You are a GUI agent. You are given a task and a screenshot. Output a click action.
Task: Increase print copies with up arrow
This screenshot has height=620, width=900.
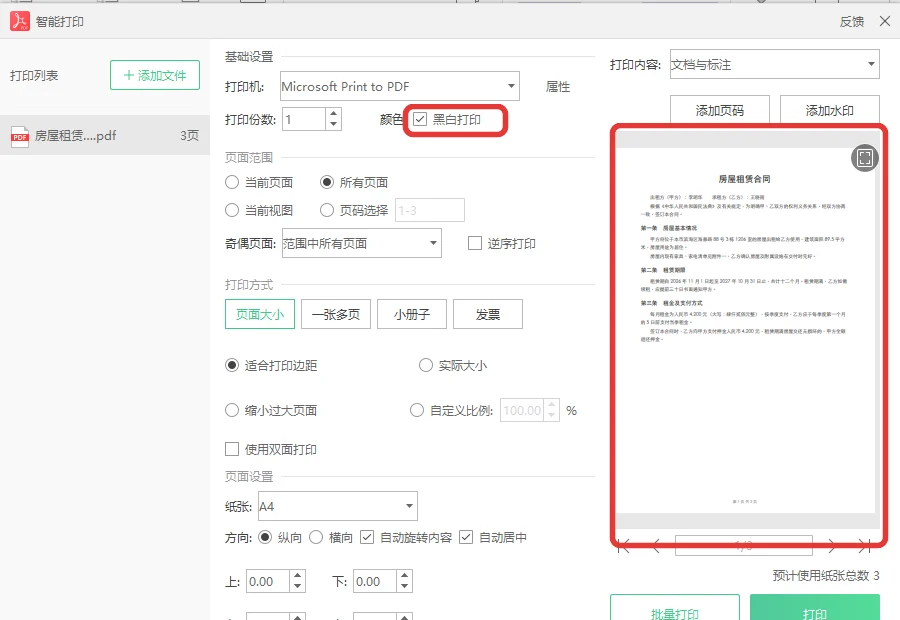333,114
